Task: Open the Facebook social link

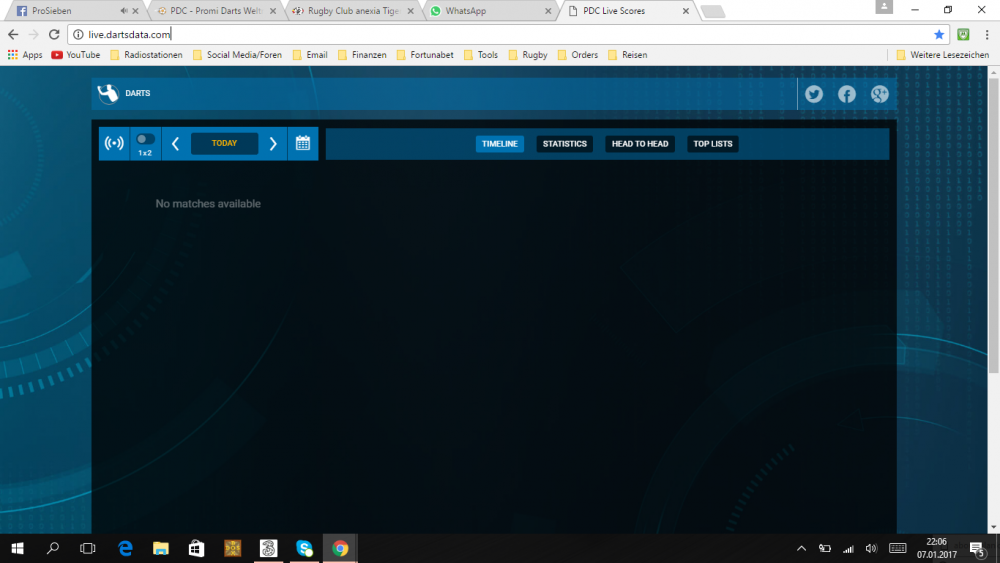Action: point(847,94)
